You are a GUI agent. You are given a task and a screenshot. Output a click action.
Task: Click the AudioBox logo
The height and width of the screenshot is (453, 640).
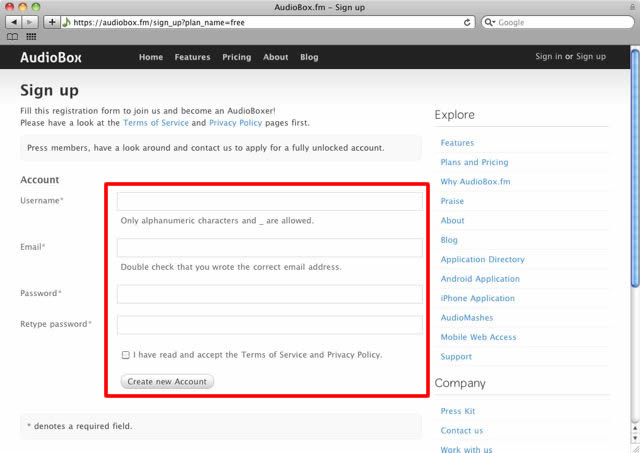(51, 57)
